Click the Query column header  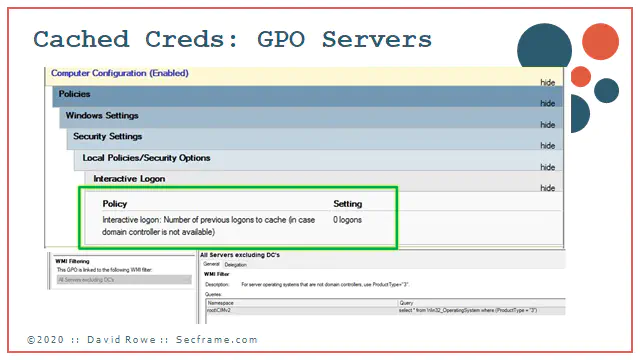click(x=482, y=303)
